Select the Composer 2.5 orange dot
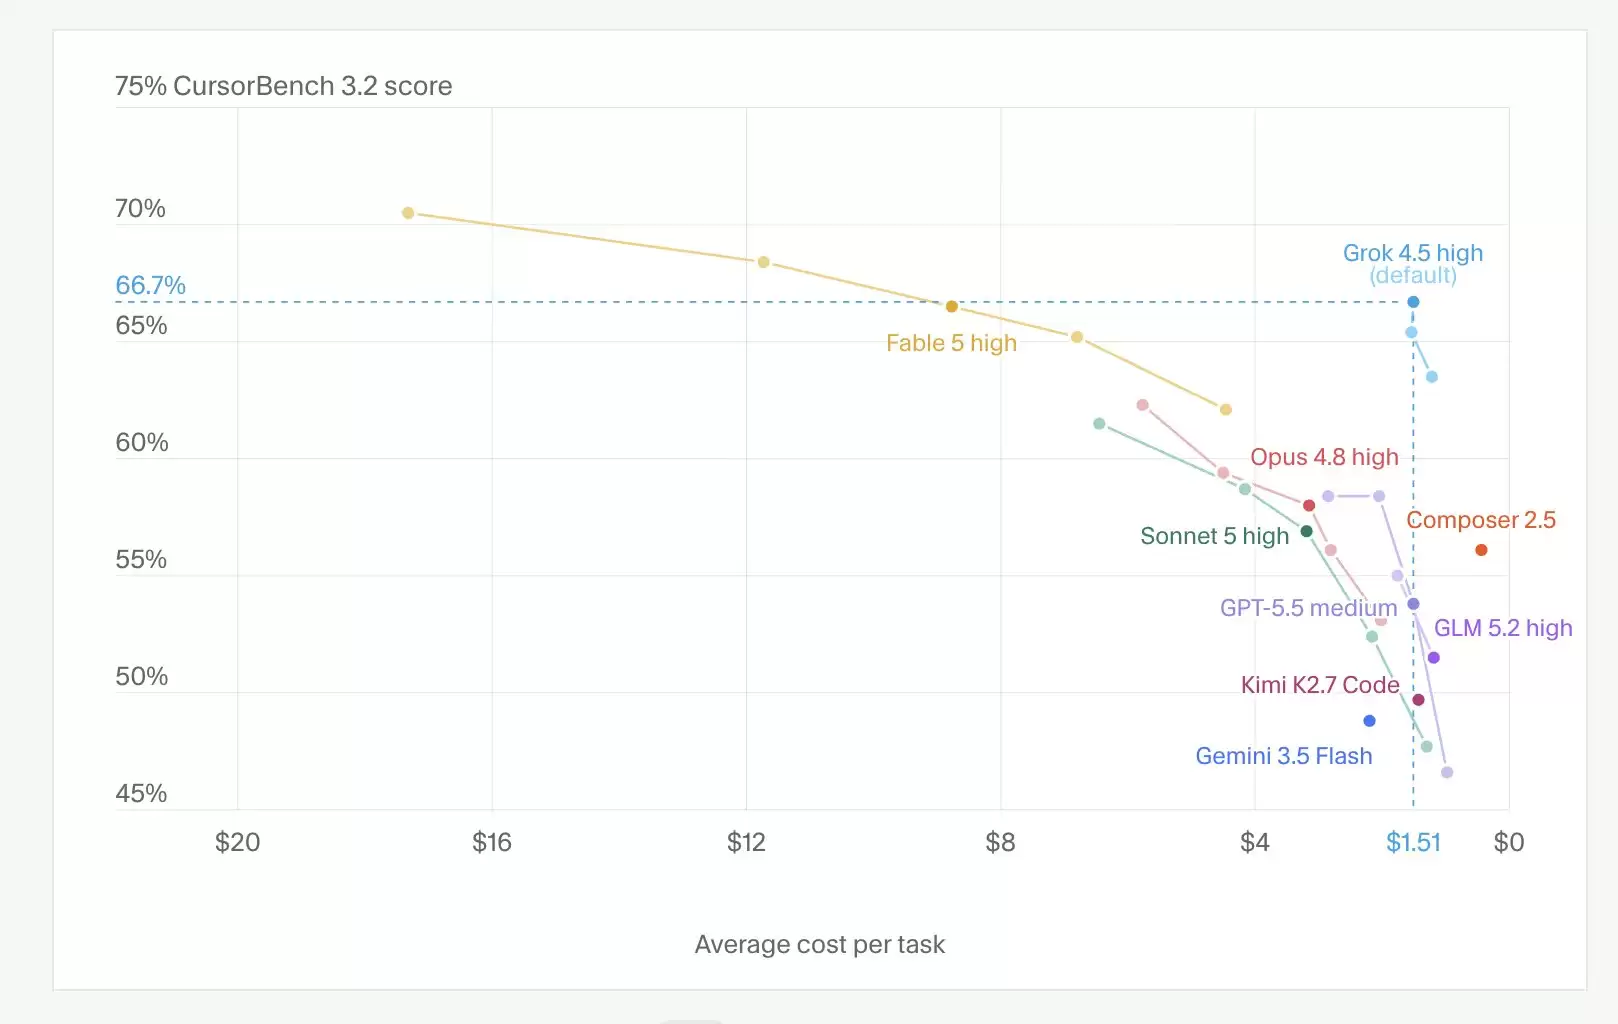This screenshot has height=1024, width=1618. [1481, 550]
